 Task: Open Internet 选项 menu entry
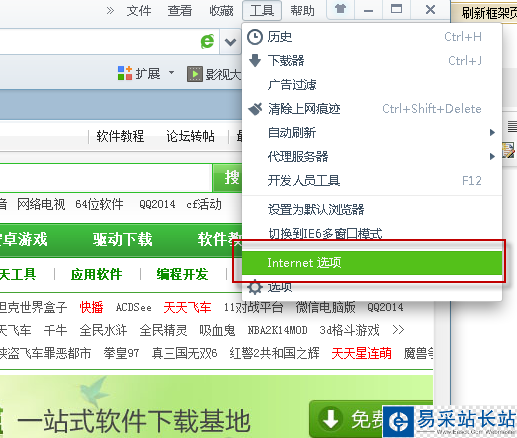coord(372,263)
